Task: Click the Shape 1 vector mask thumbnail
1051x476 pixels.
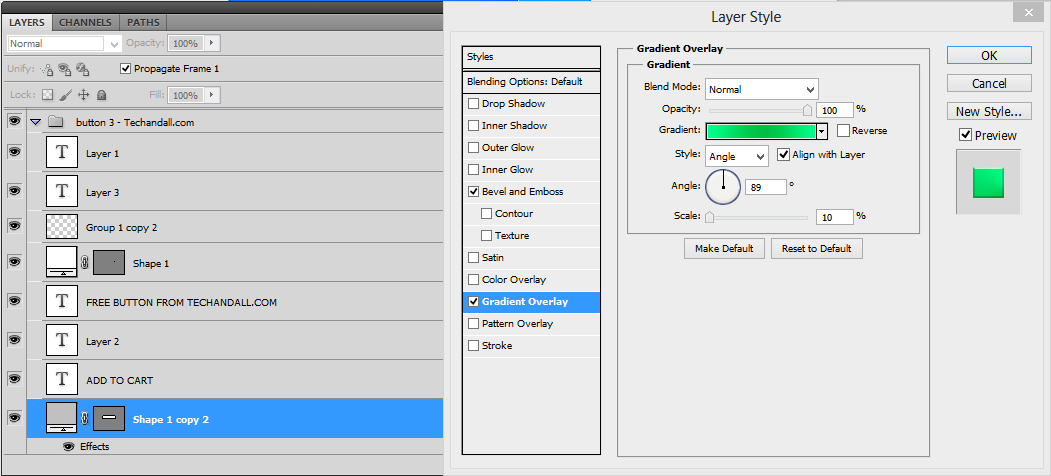Action: (109, 263)
